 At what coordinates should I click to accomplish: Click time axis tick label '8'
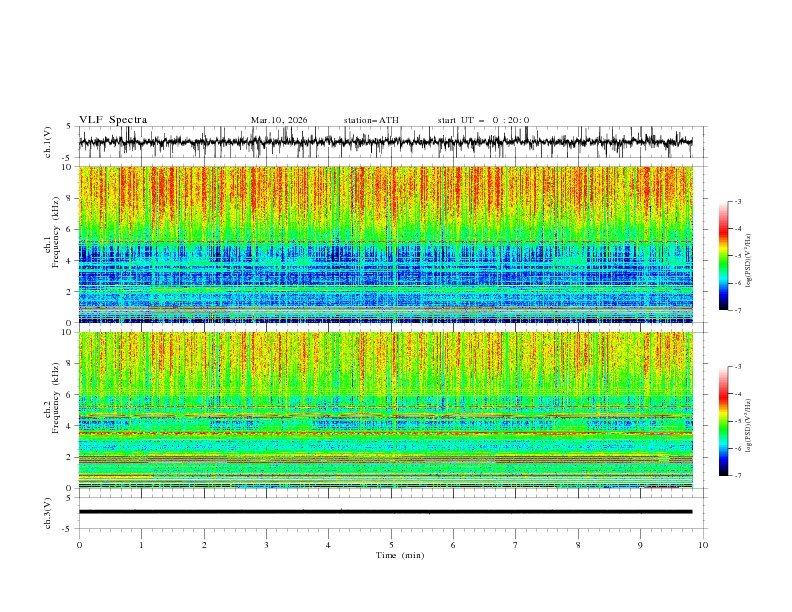click(x=578, y=545)
